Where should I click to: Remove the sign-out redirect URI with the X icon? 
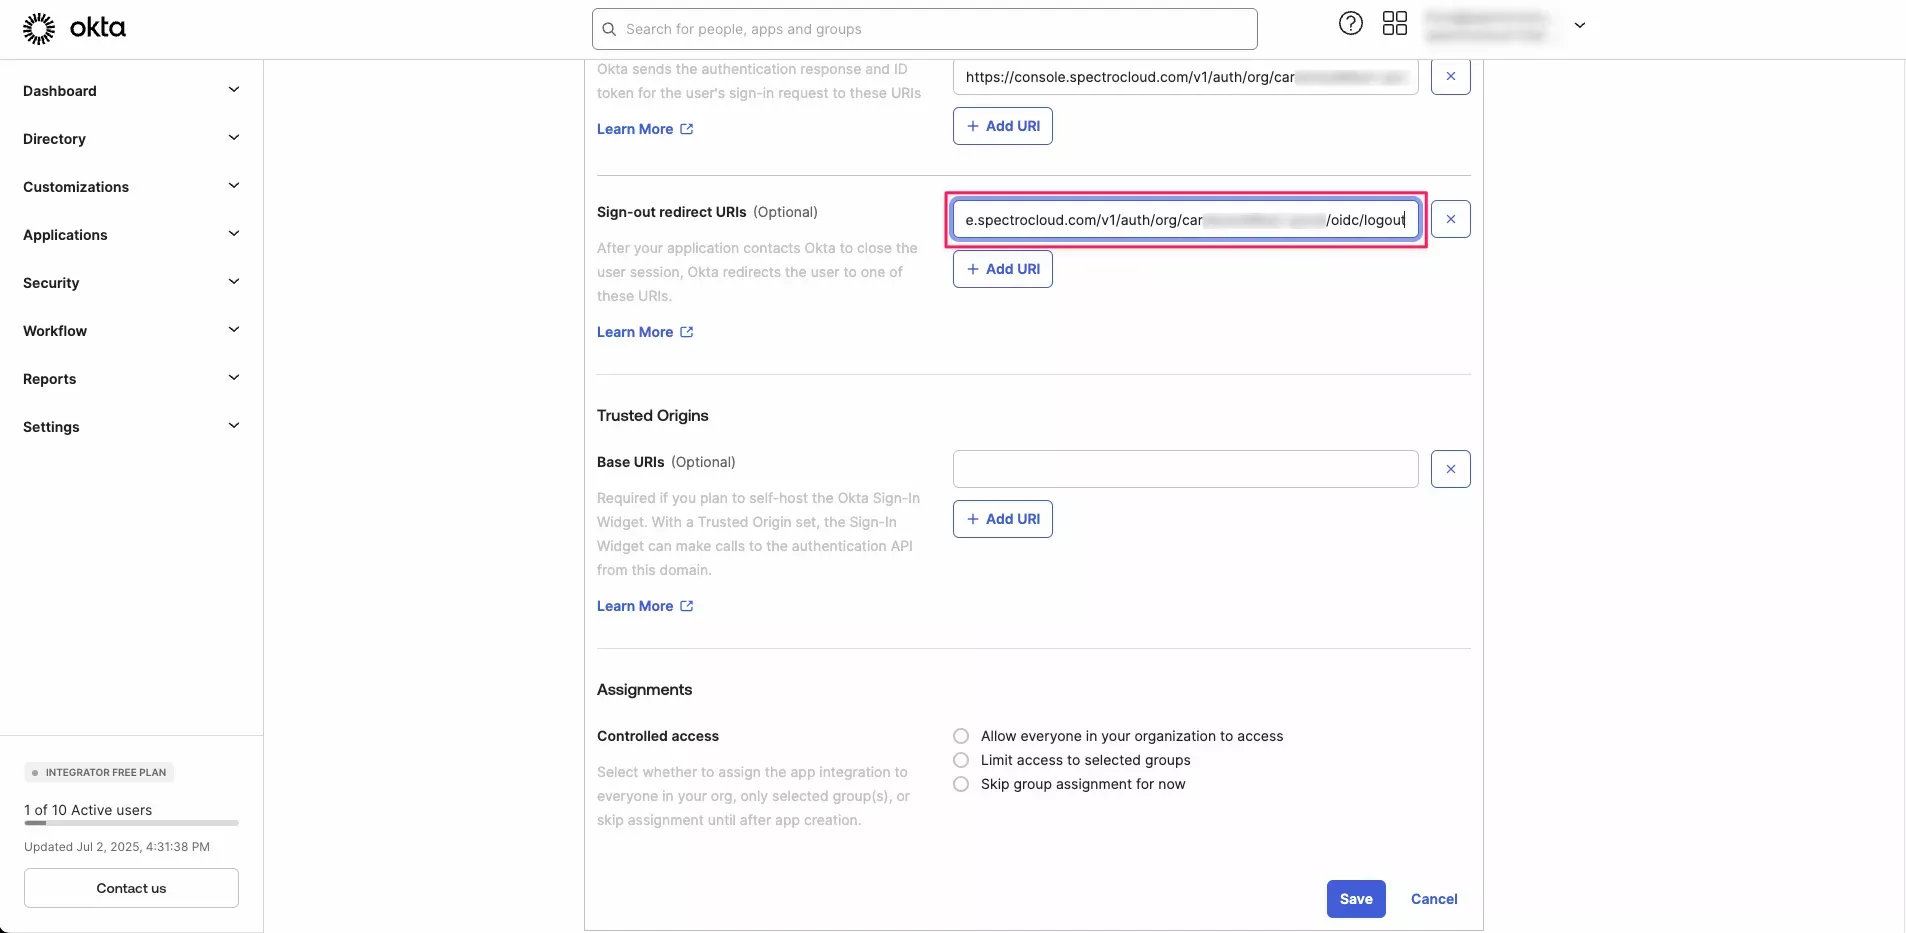[x=1451, y=219]
